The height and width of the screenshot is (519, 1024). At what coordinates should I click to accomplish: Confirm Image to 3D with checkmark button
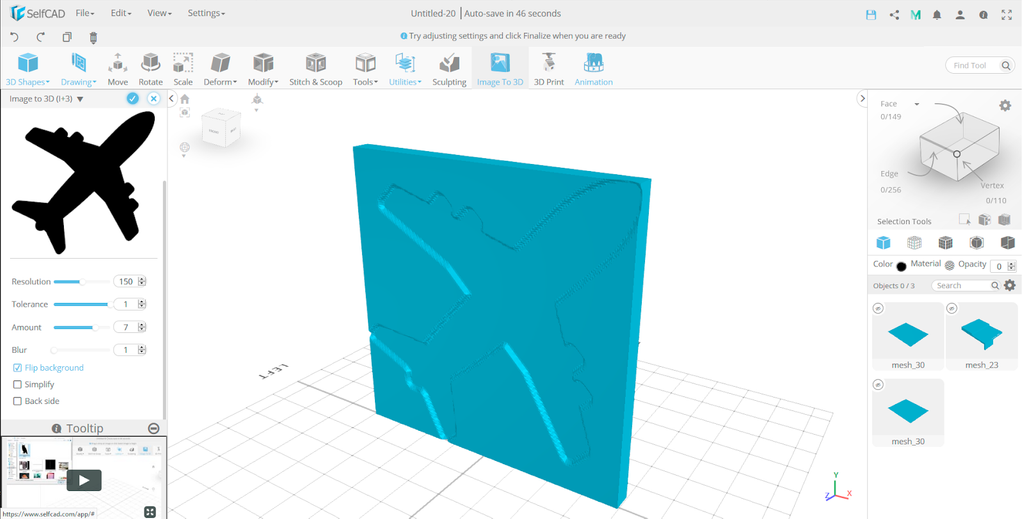tap(132, 99)
